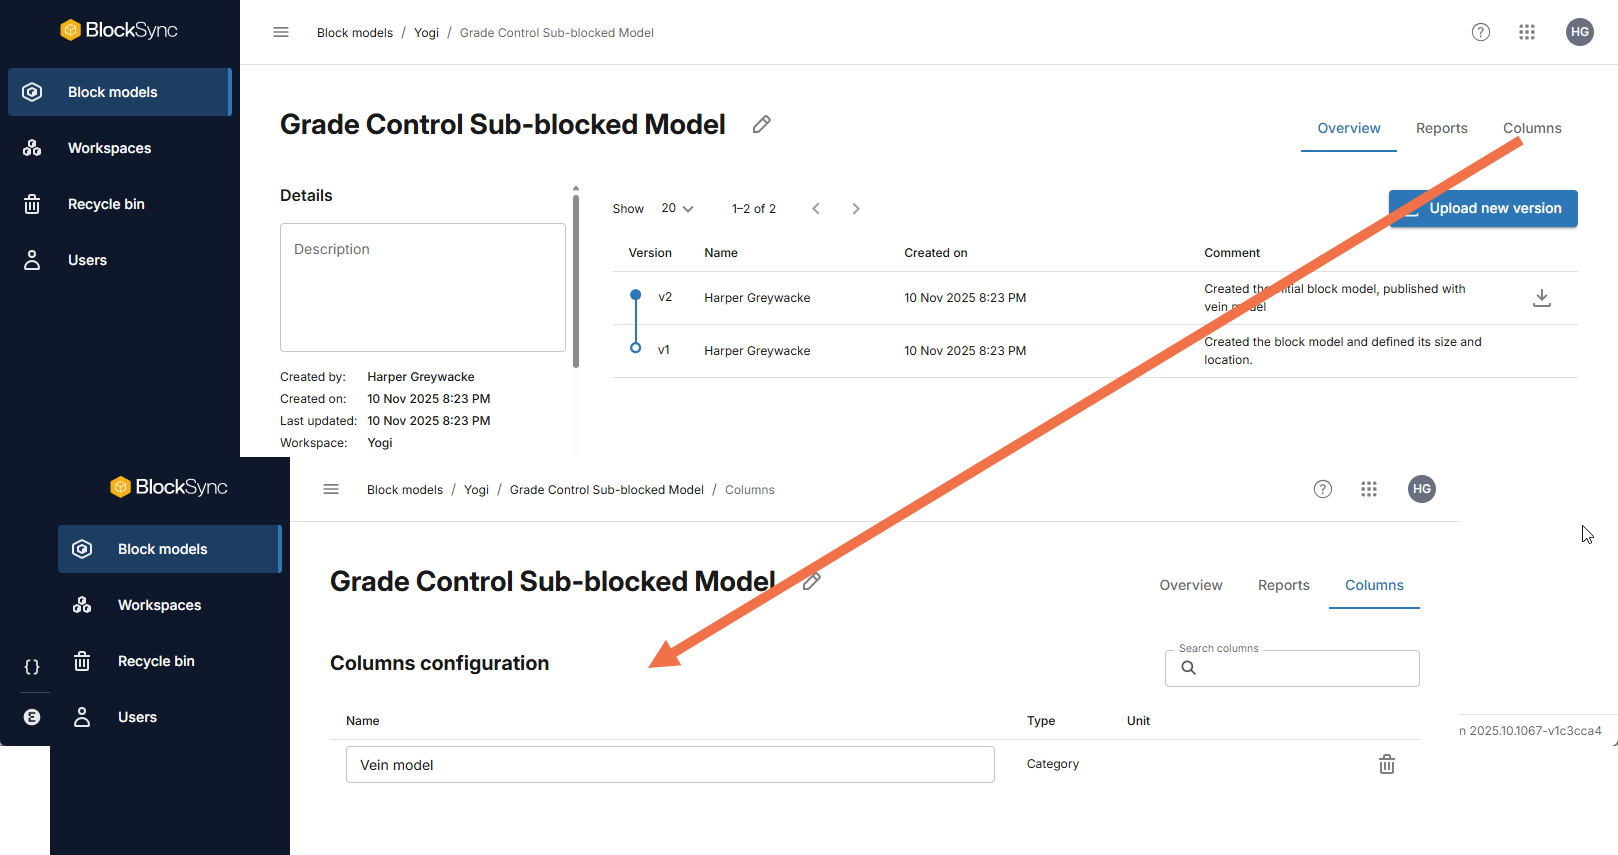Download version v2 of the block model
This screenshot has width=1618, height=855.
click(x=1541, y=298)
